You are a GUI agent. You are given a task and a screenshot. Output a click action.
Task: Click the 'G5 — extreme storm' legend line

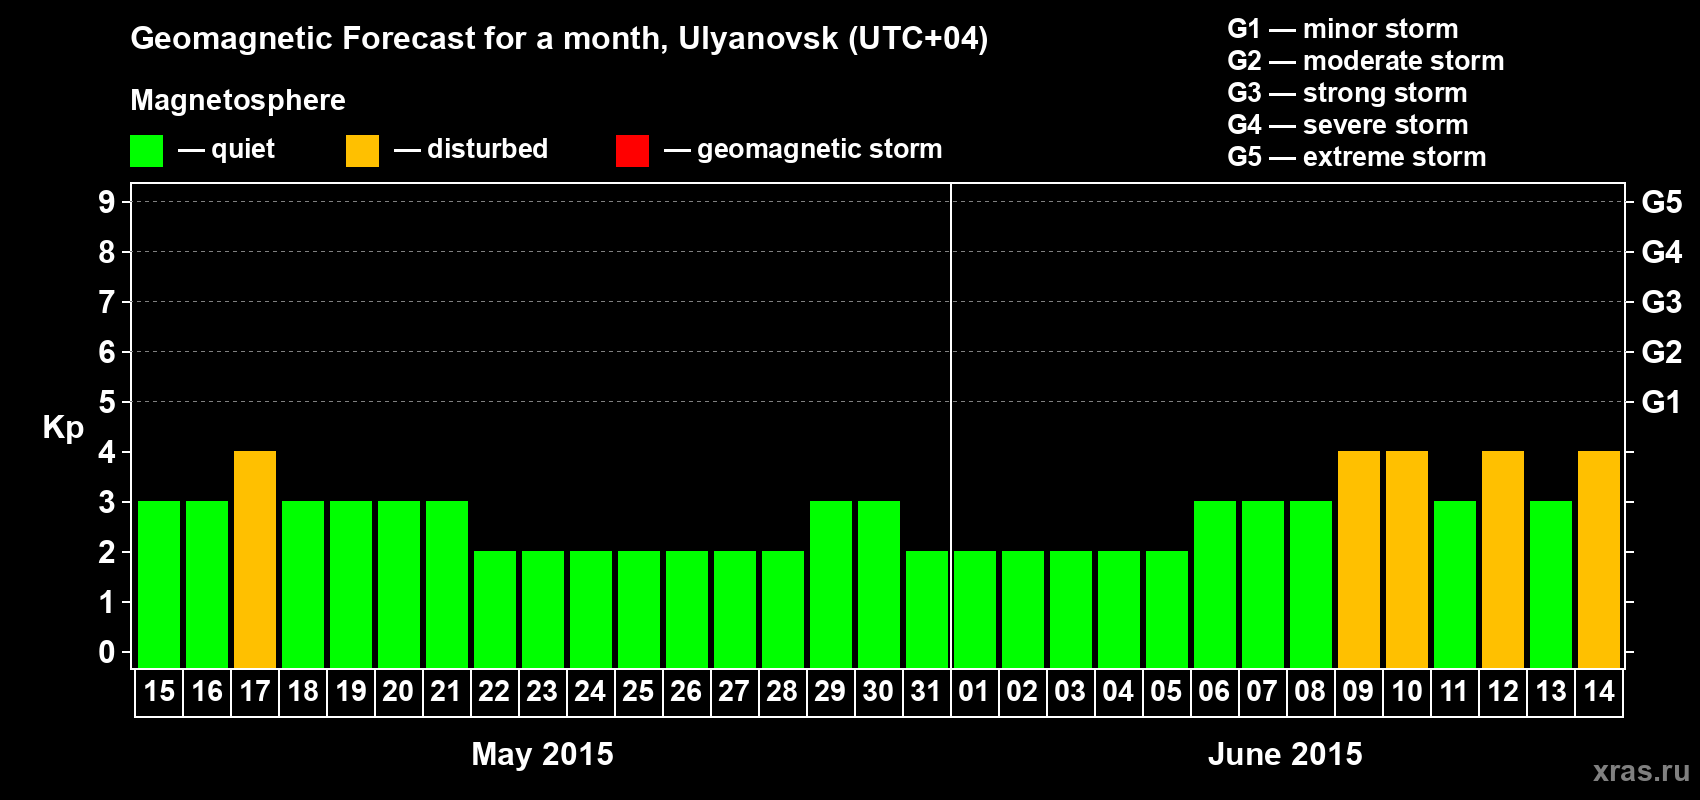pos(1356,157)
